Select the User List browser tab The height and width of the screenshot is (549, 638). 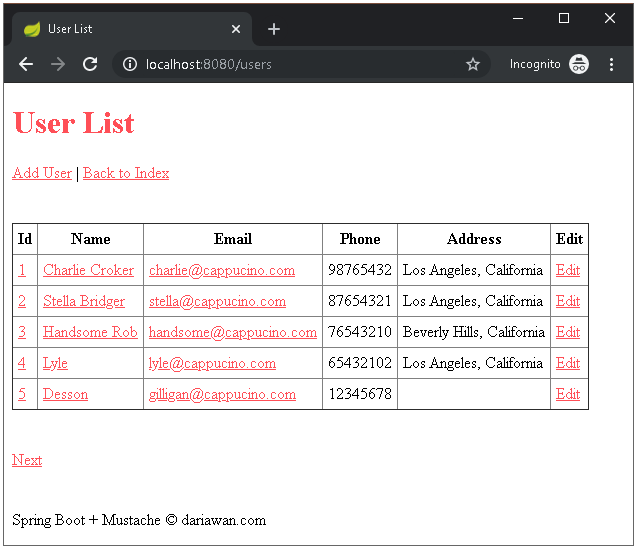pos(132,29)
